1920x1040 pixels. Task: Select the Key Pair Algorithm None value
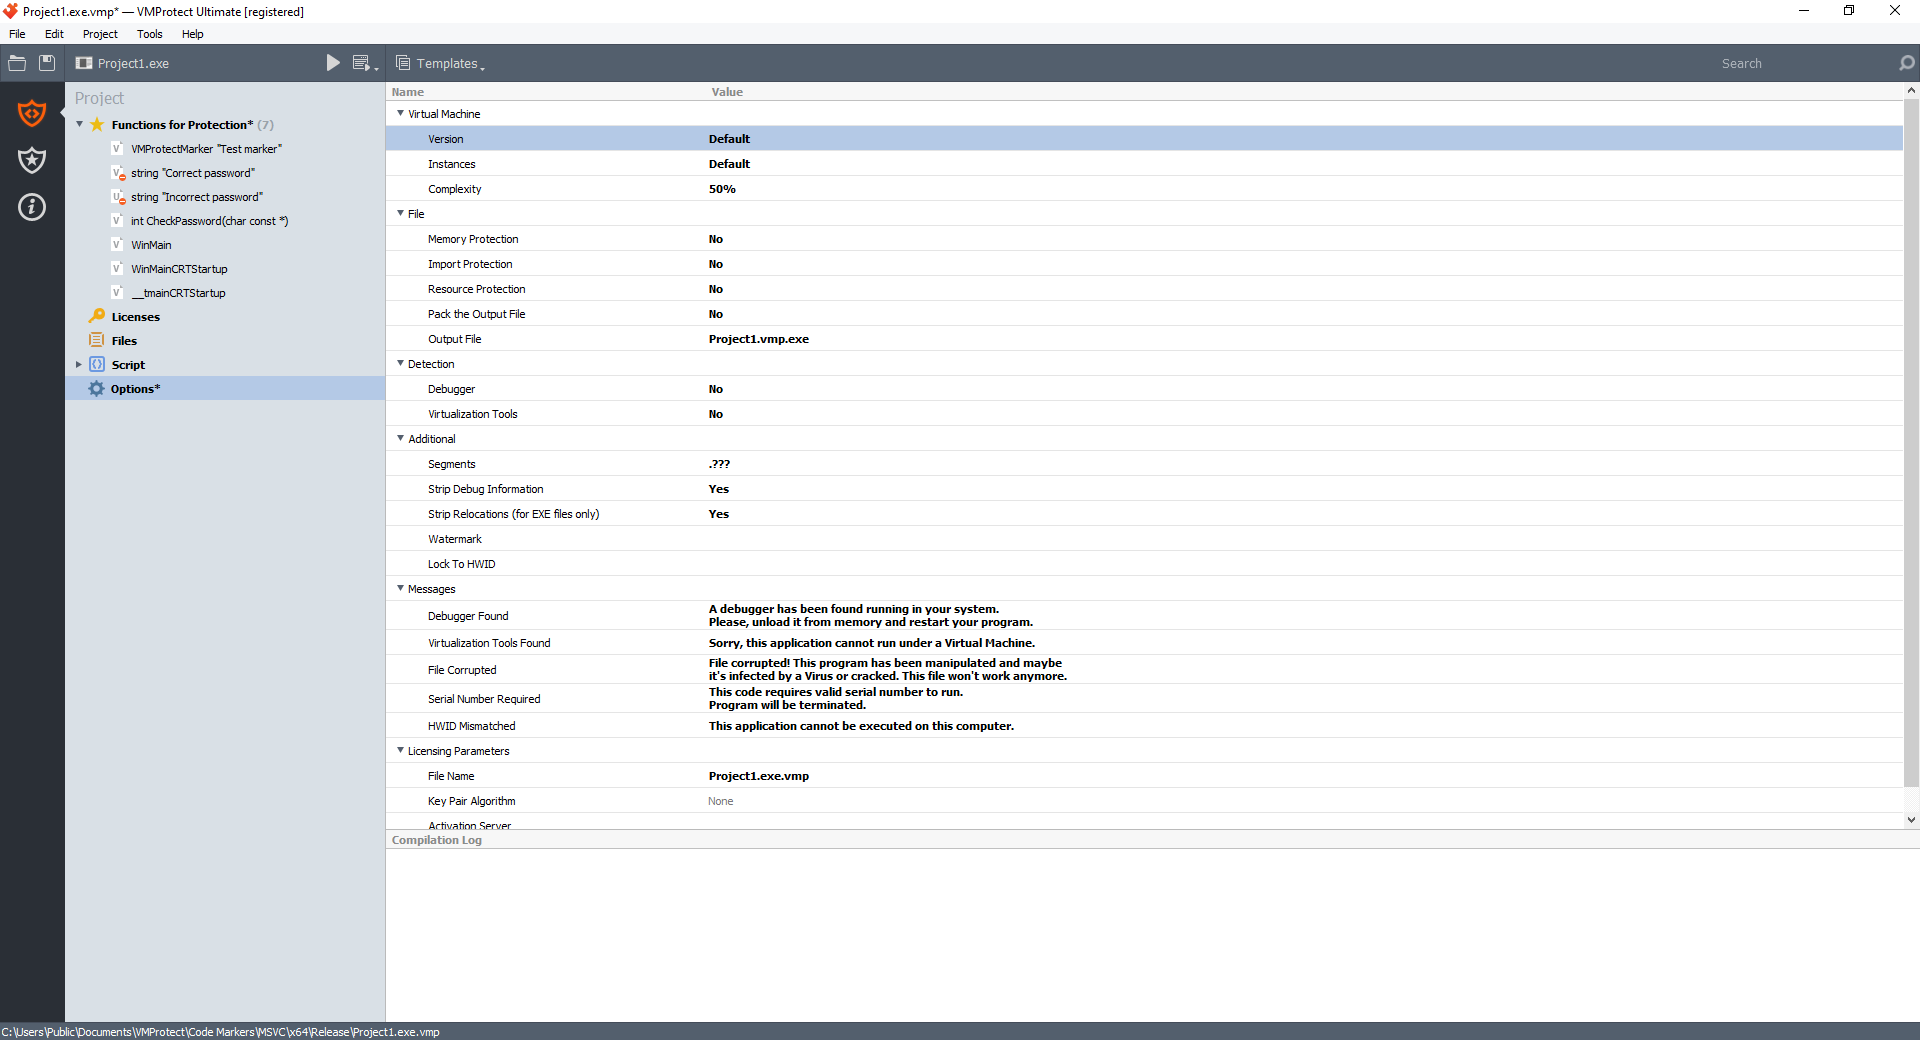(721, 801)
